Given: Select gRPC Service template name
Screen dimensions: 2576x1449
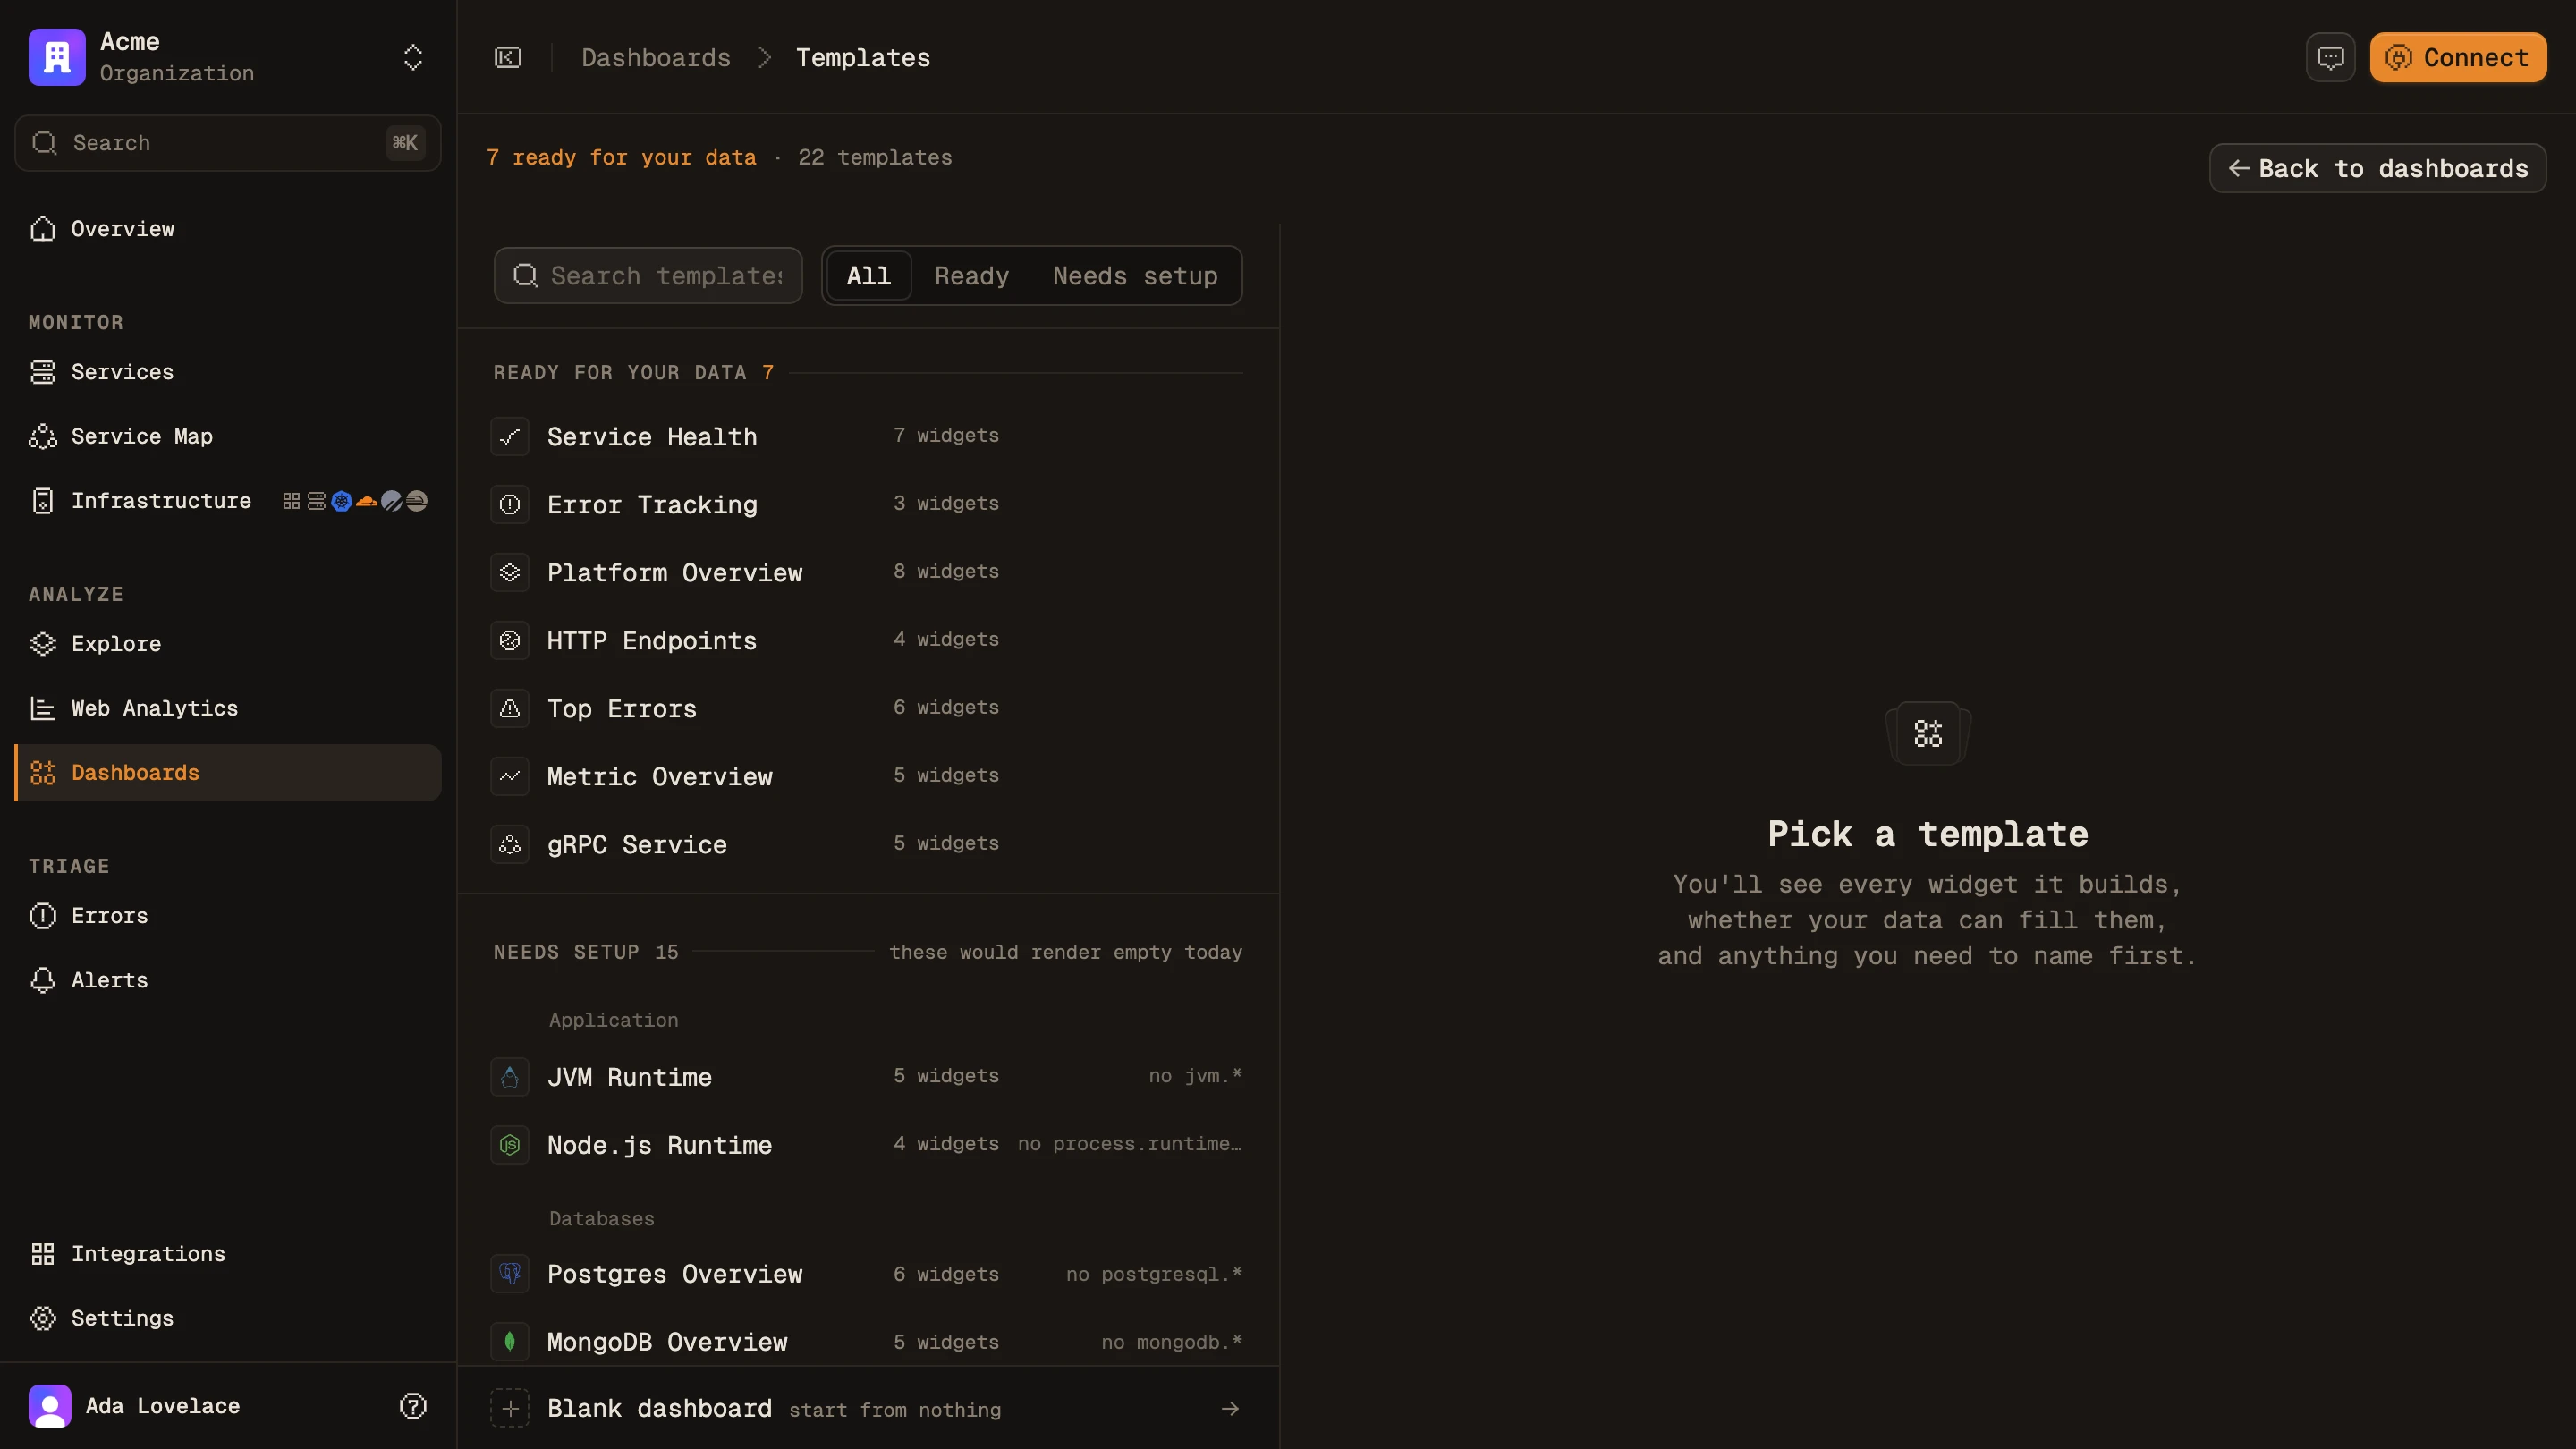Looking at the screenshot, I should [637, 845].
